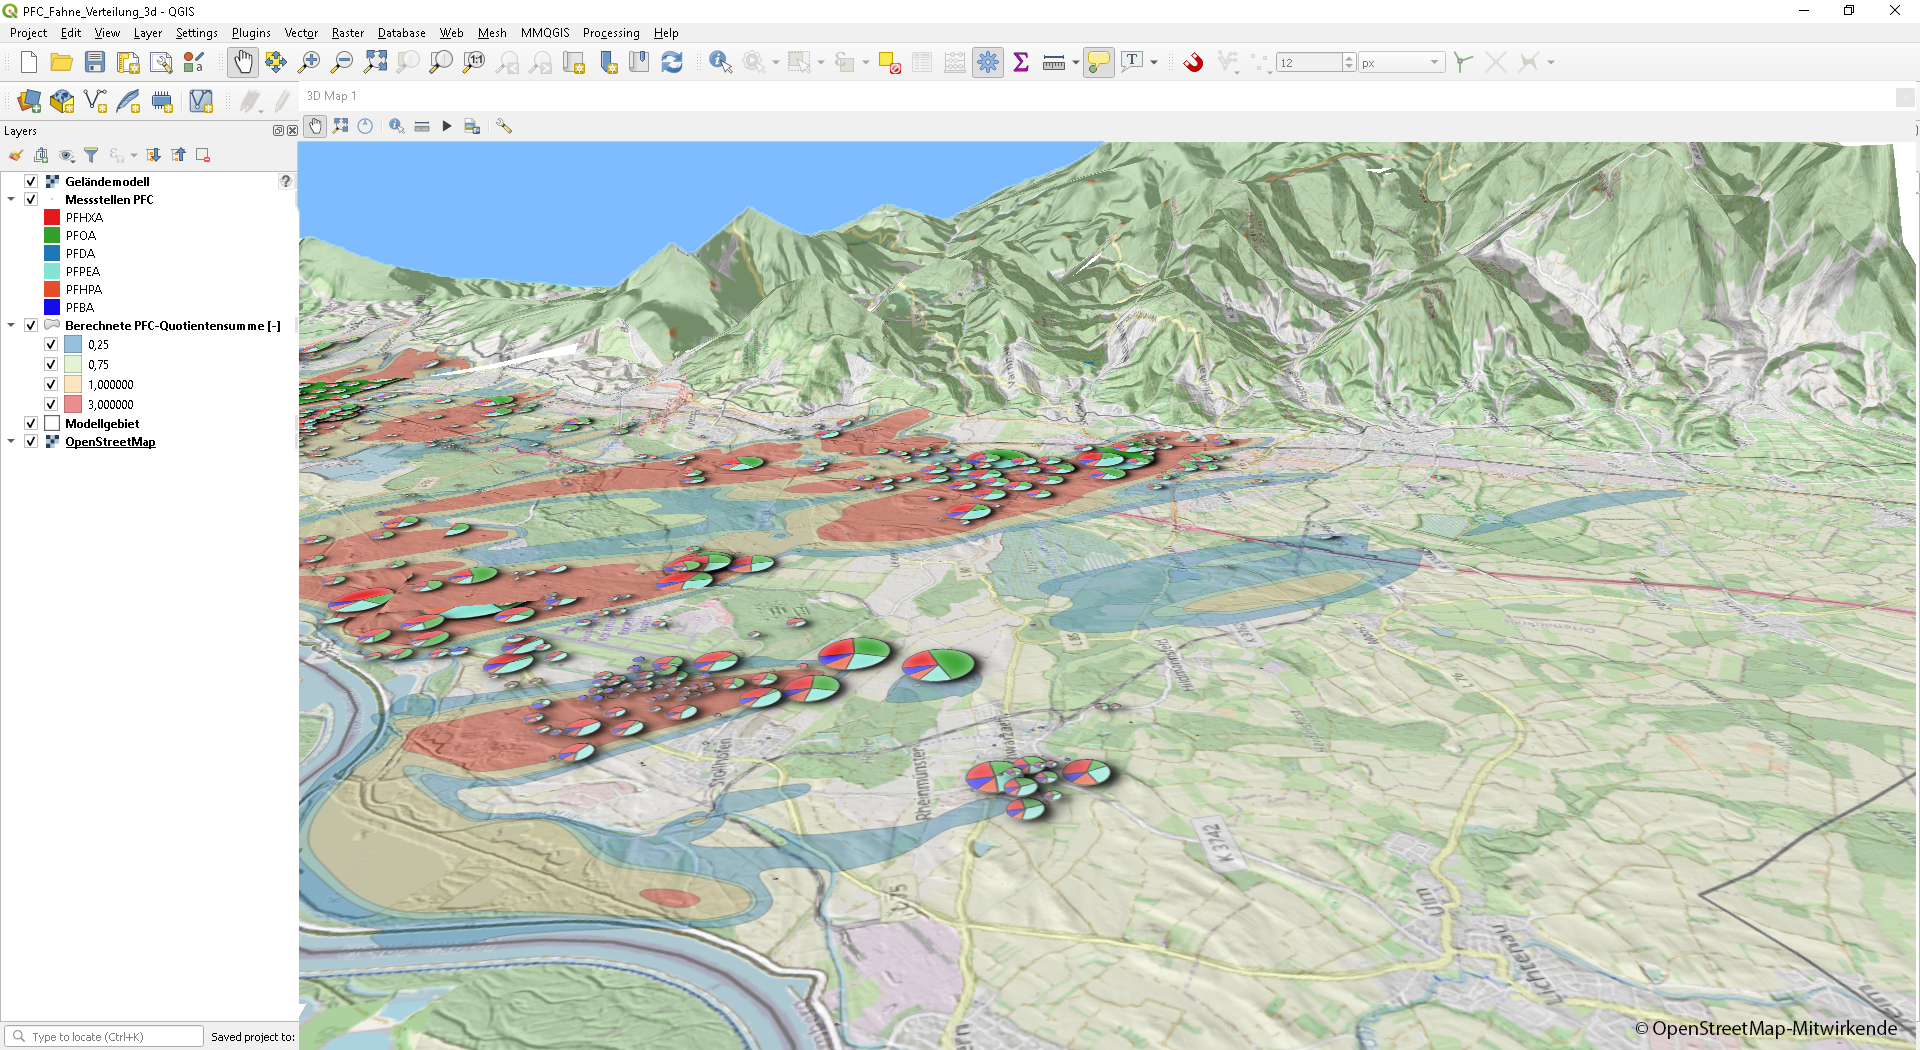Select the Pan Map hand tool

[x=243, y=62]
